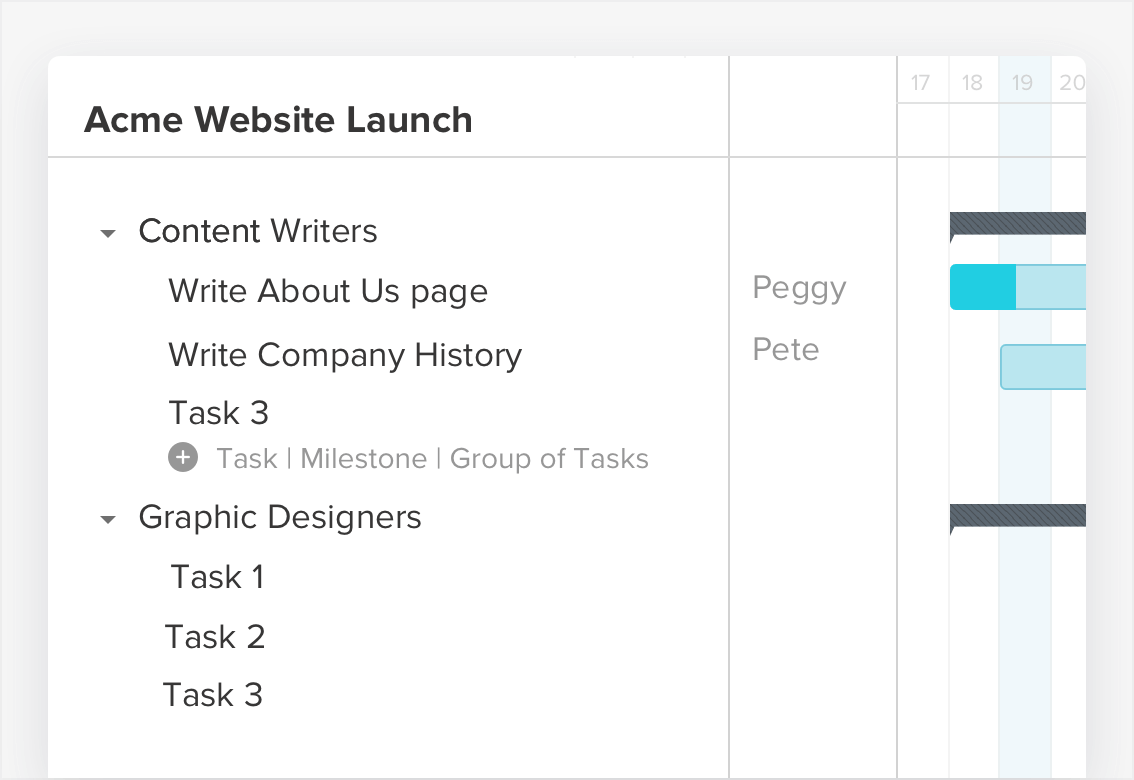The width and height of the screenshot is (1134, 780).
Task: Click day 17 in the timeline header
Action: click(x=921, y=83)
